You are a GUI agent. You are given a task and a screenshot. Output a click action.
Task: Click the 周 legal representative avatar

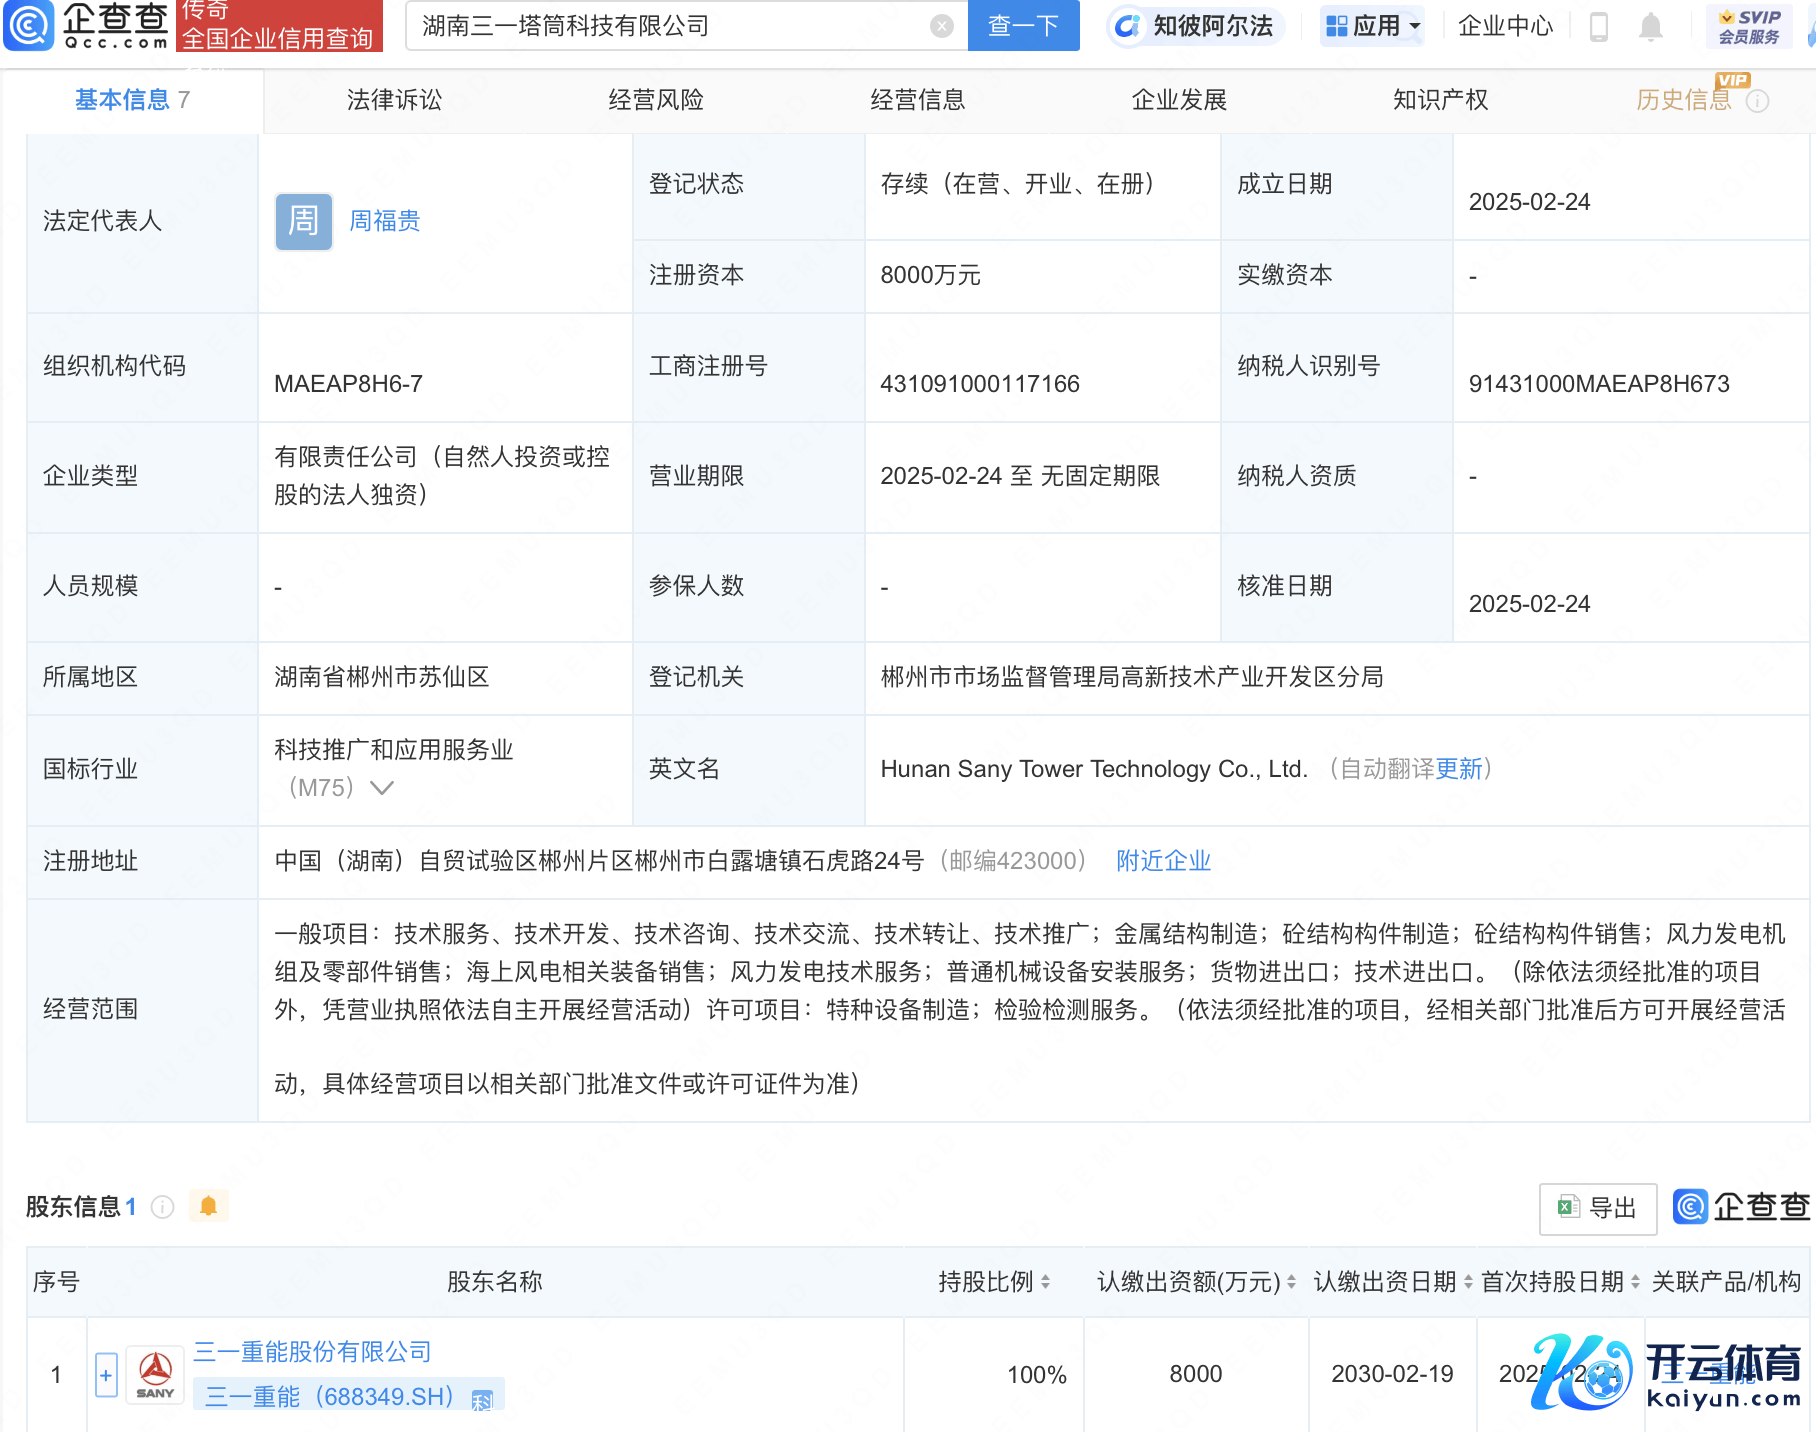tap(303, 221)
